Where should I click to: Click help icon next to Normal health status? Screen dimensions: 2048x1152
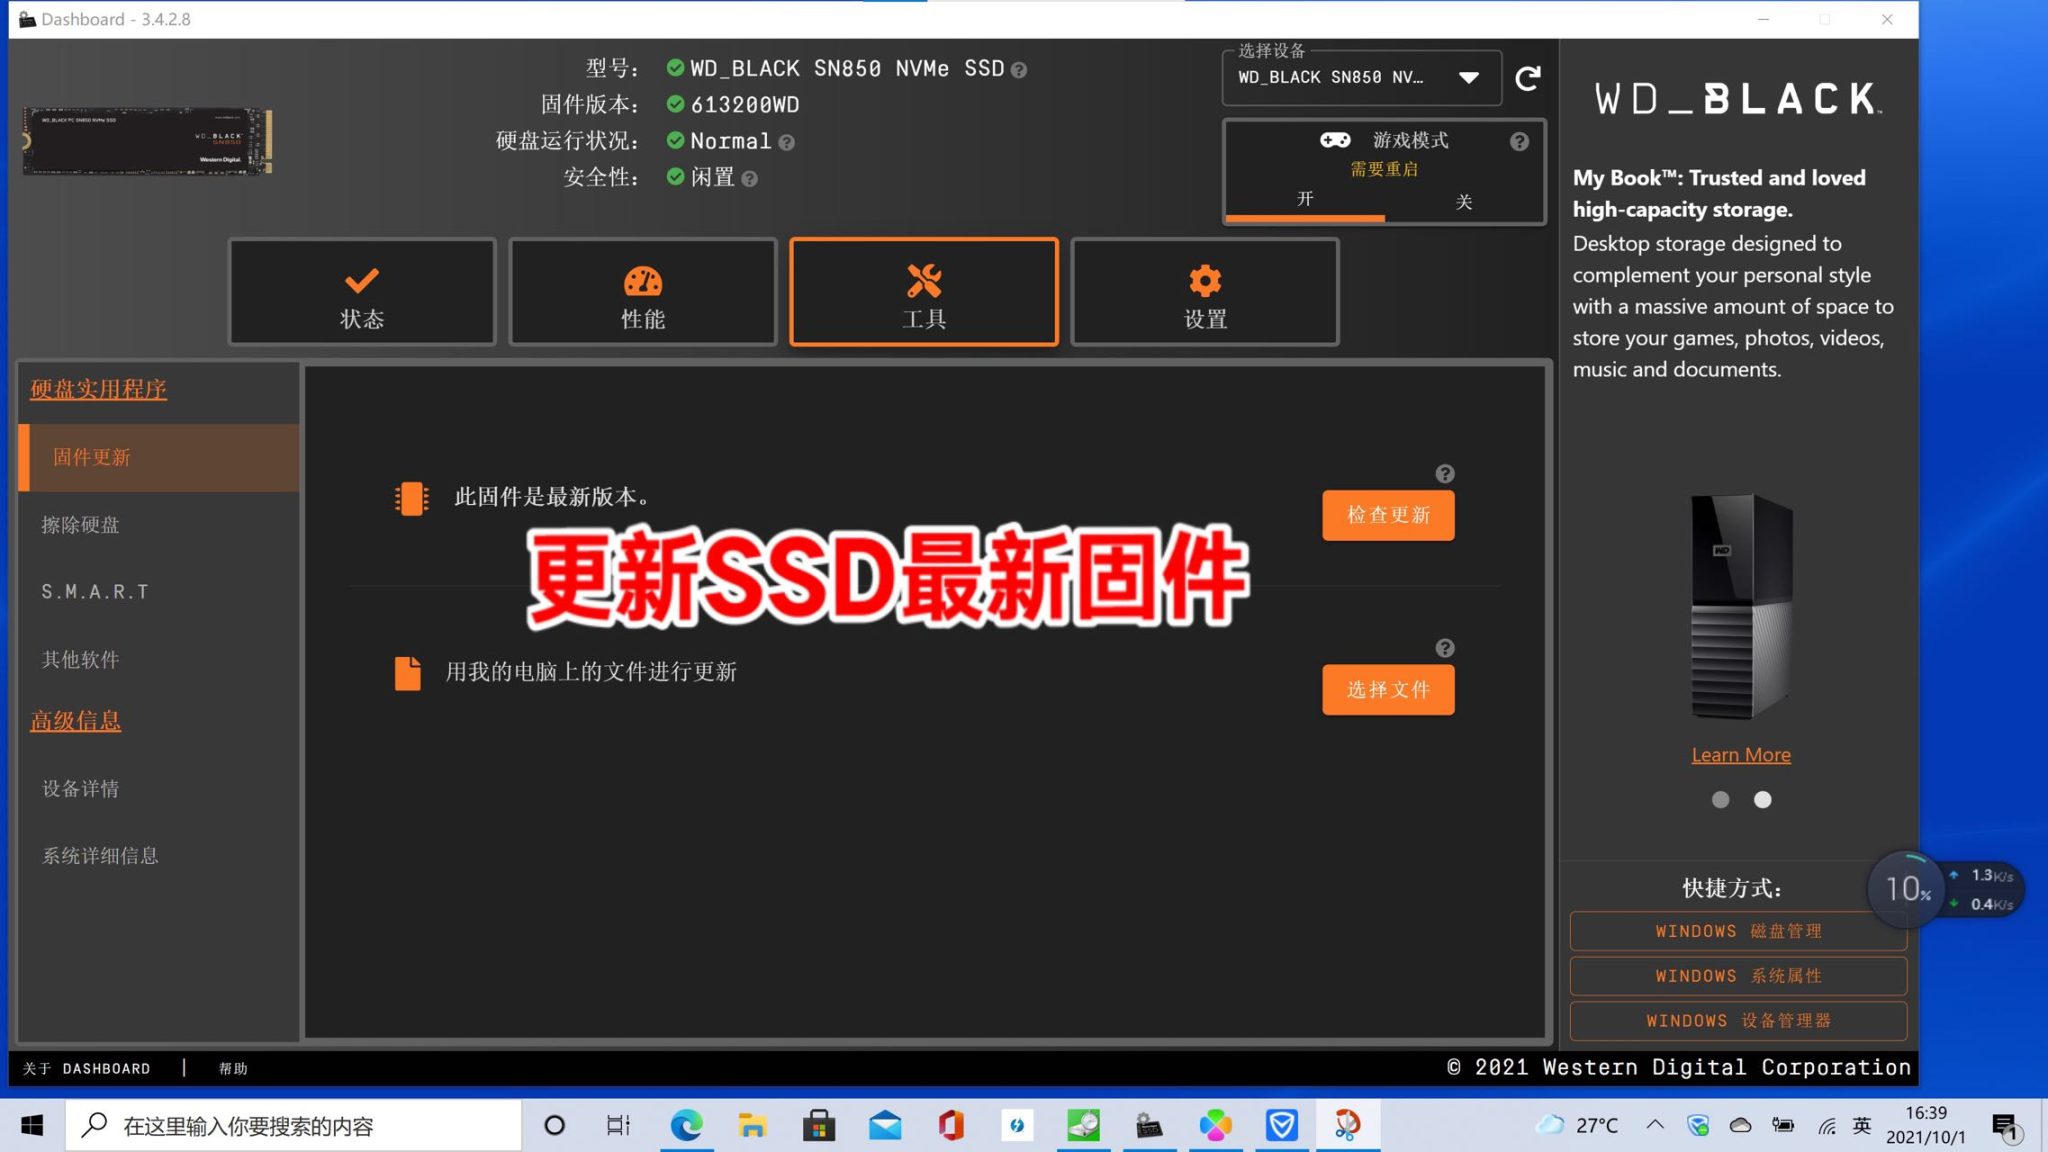click(x=787, y=143)
